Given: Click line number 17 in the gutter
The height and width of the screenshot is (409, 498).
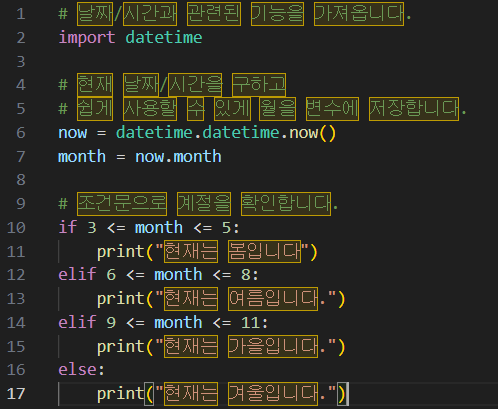Looking at the screenshot, I should [16, 394].
